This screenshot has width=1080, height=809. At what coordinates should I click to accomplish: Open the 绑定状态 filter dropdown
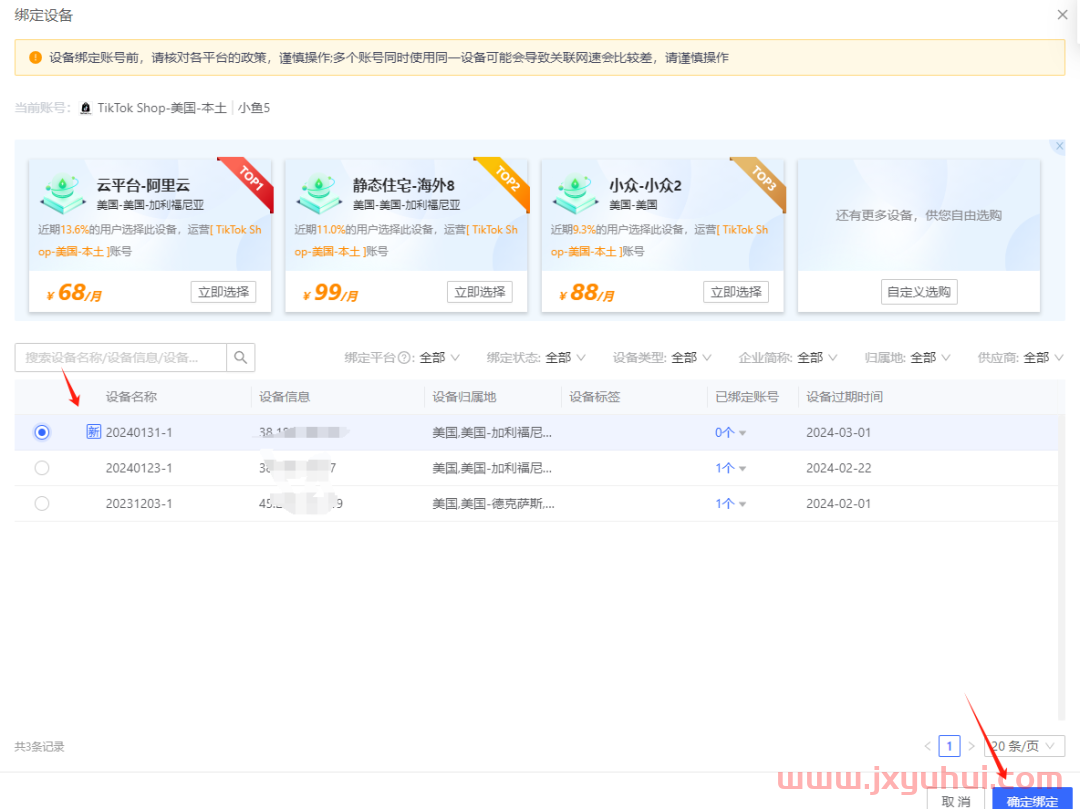click(x=565, y=357)
